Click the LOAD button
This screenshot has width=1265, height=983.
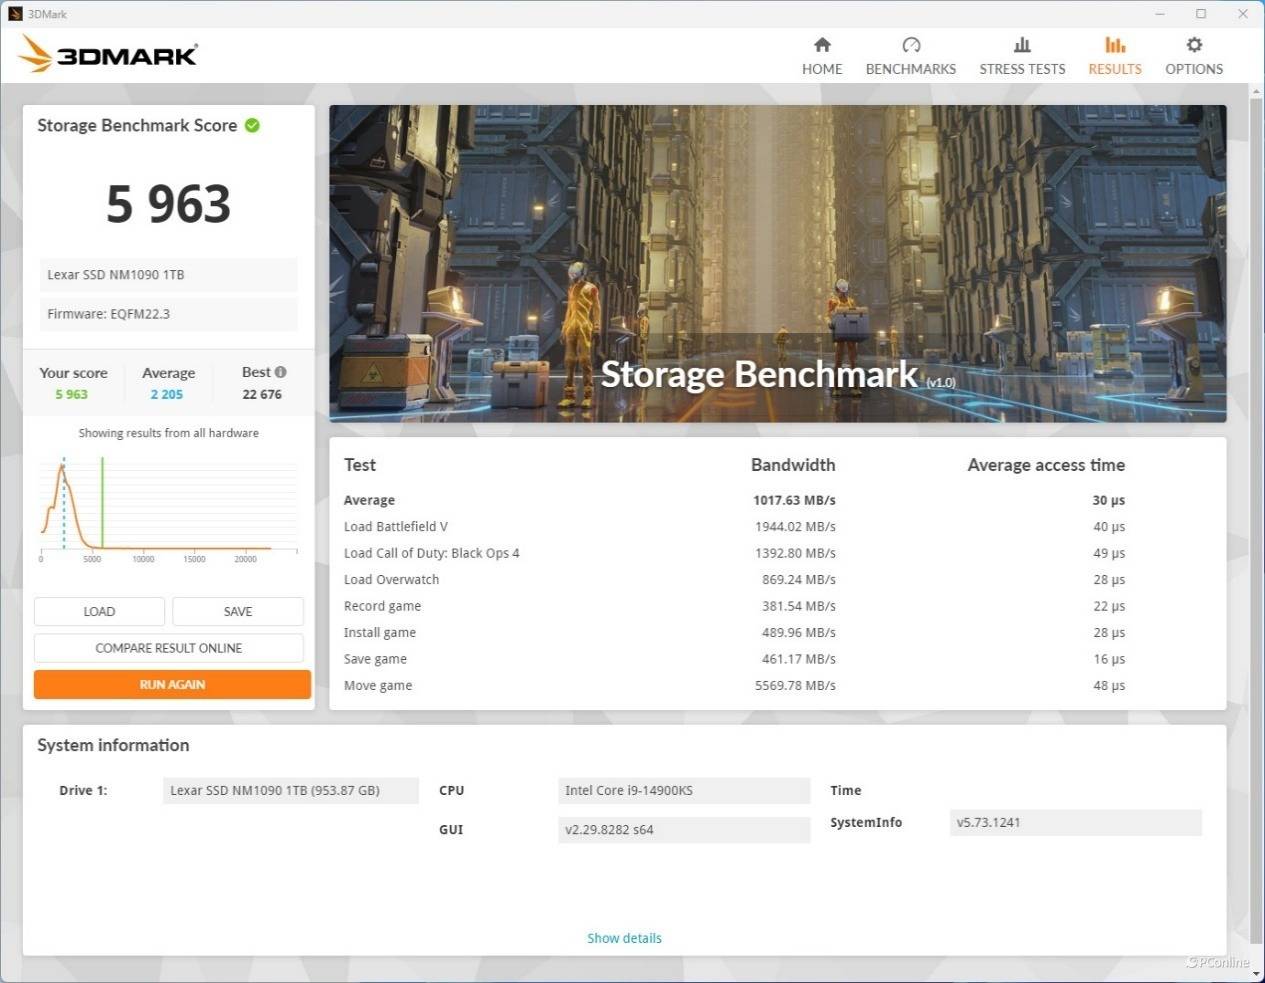[99, 611]
